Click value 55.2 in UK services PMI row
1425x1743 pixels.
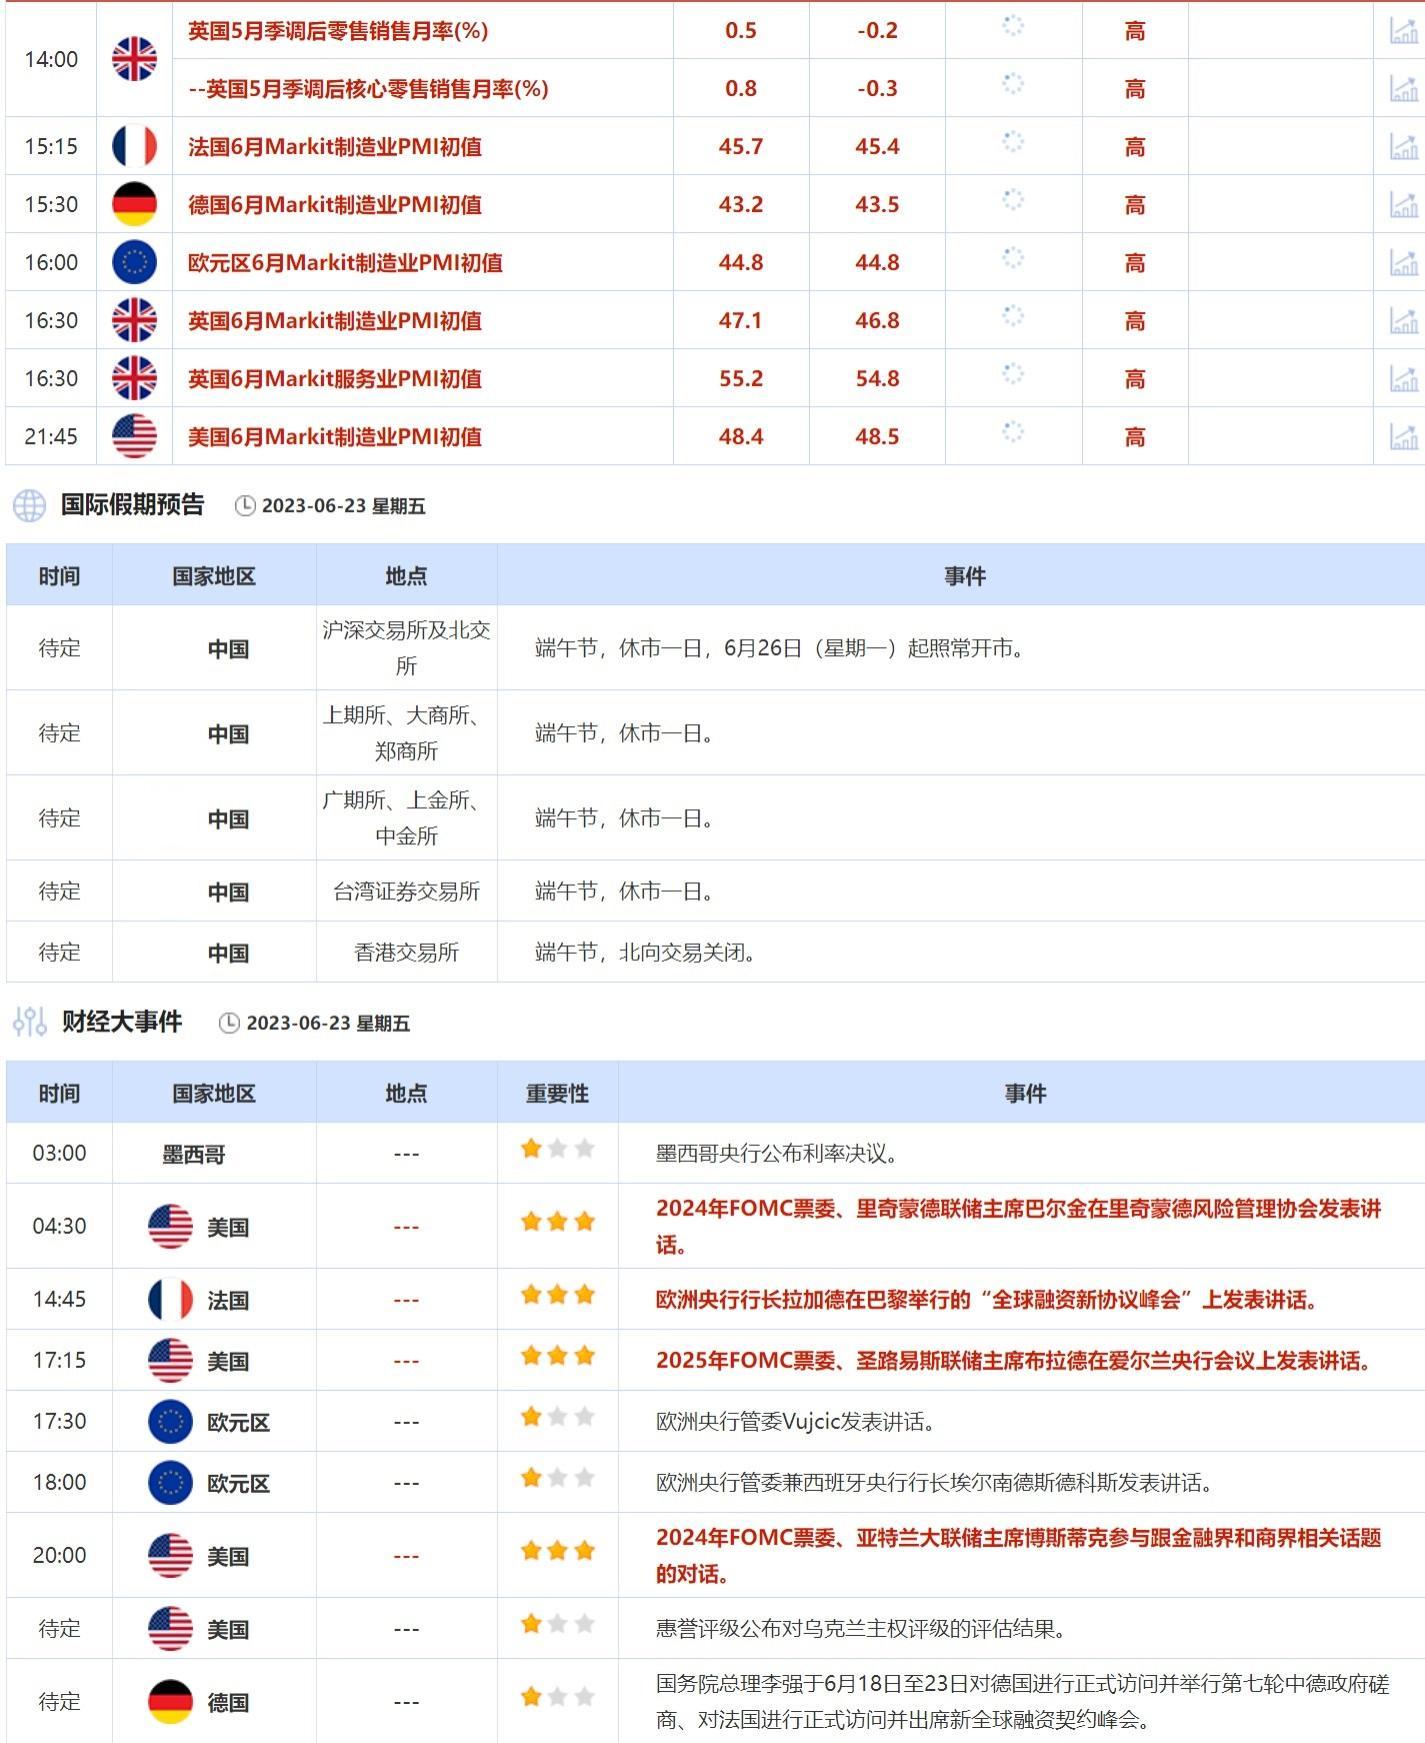click(x=741, y=379)
